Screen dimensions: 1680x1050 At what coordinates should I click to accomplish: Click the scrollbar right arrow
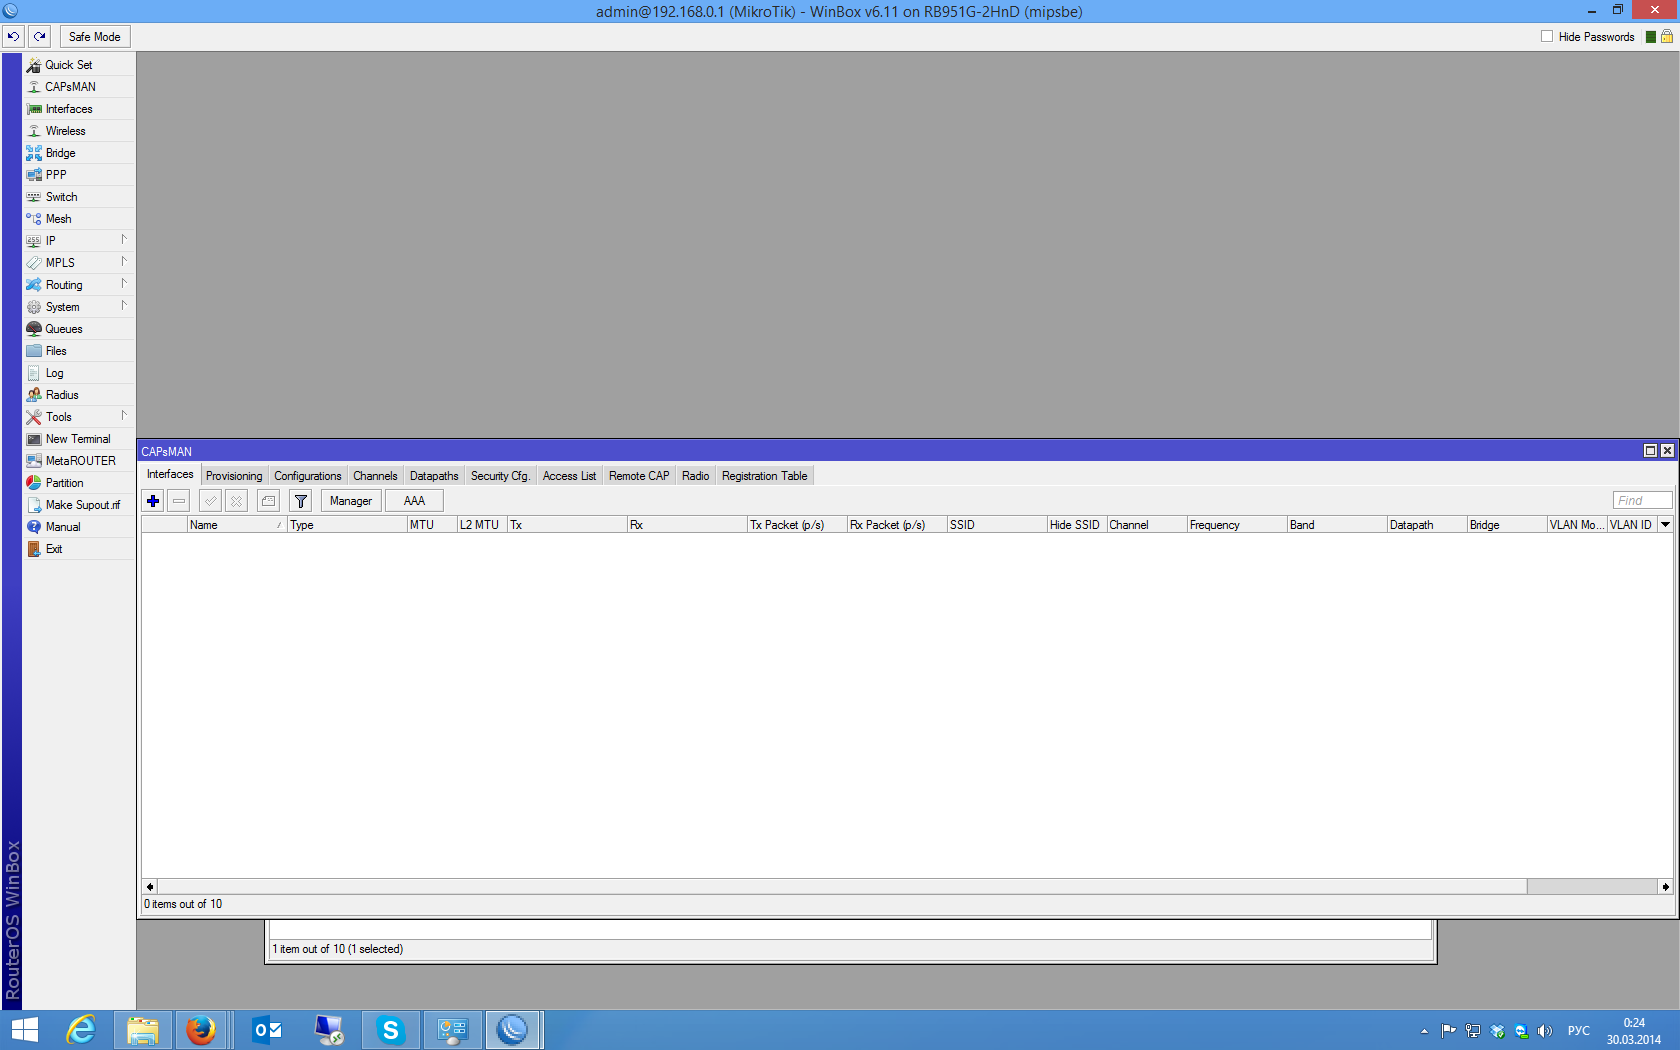click(x=1665, y=887)
